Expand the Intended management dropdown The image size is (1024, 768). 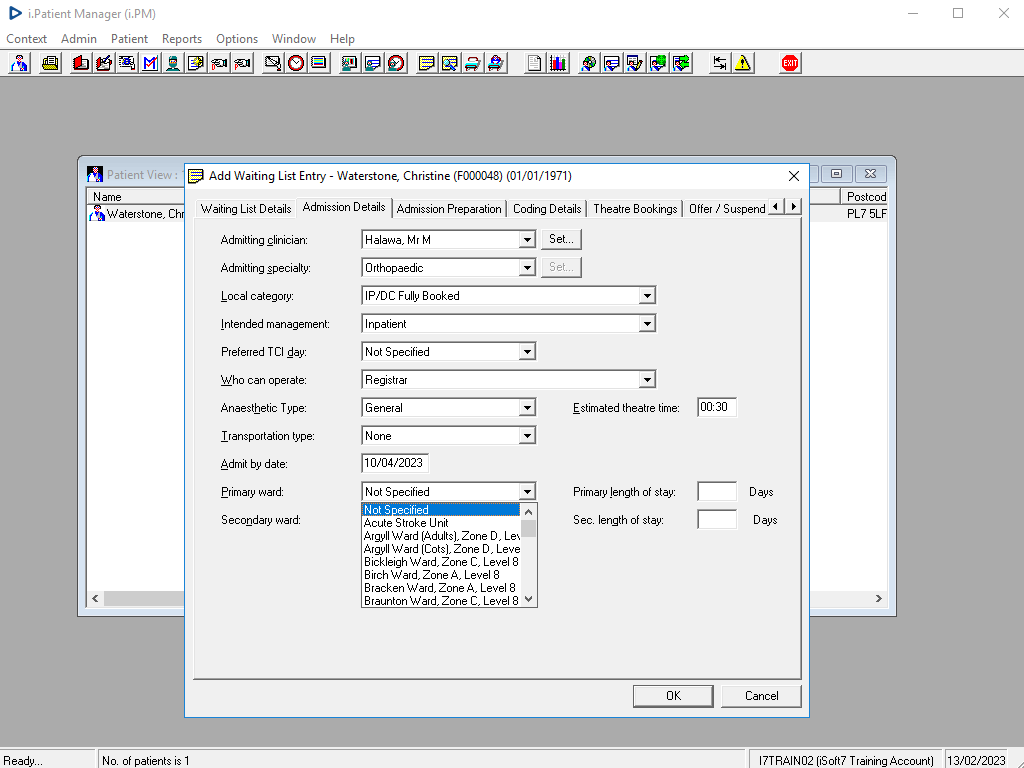[647, 324]
